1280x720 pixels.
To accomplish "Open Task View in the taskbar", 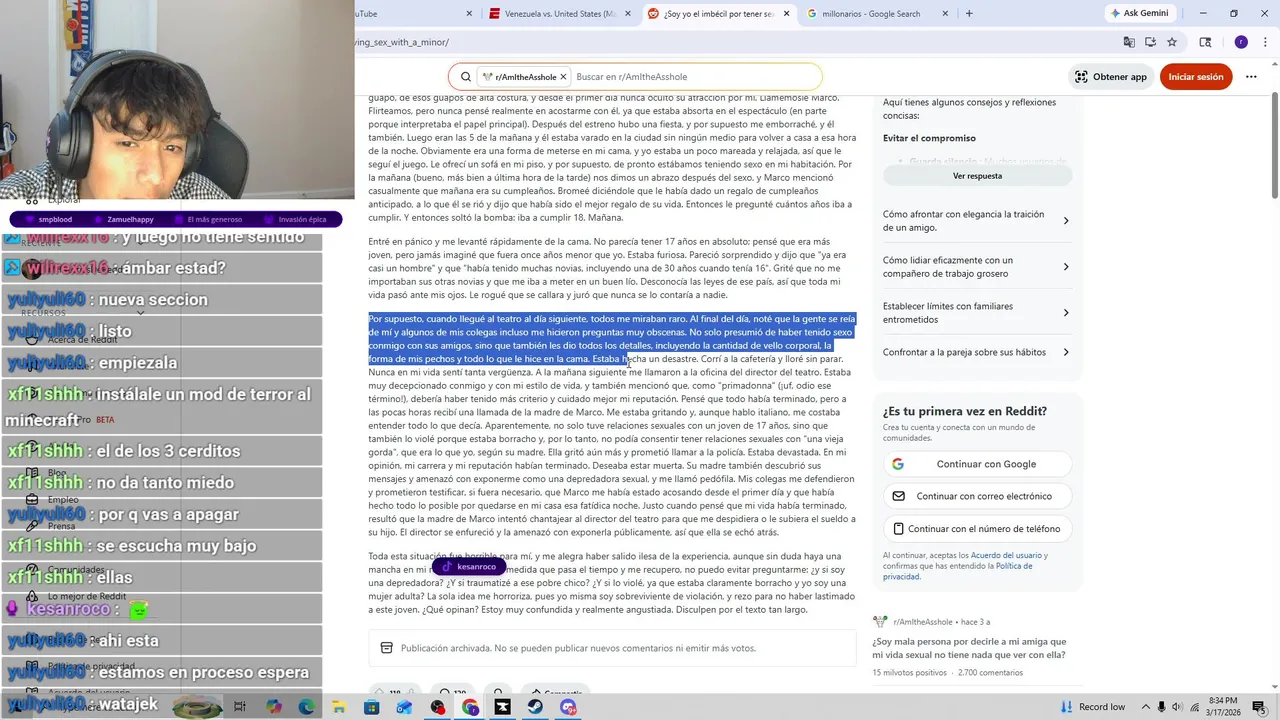I will [x=240, y=707].
